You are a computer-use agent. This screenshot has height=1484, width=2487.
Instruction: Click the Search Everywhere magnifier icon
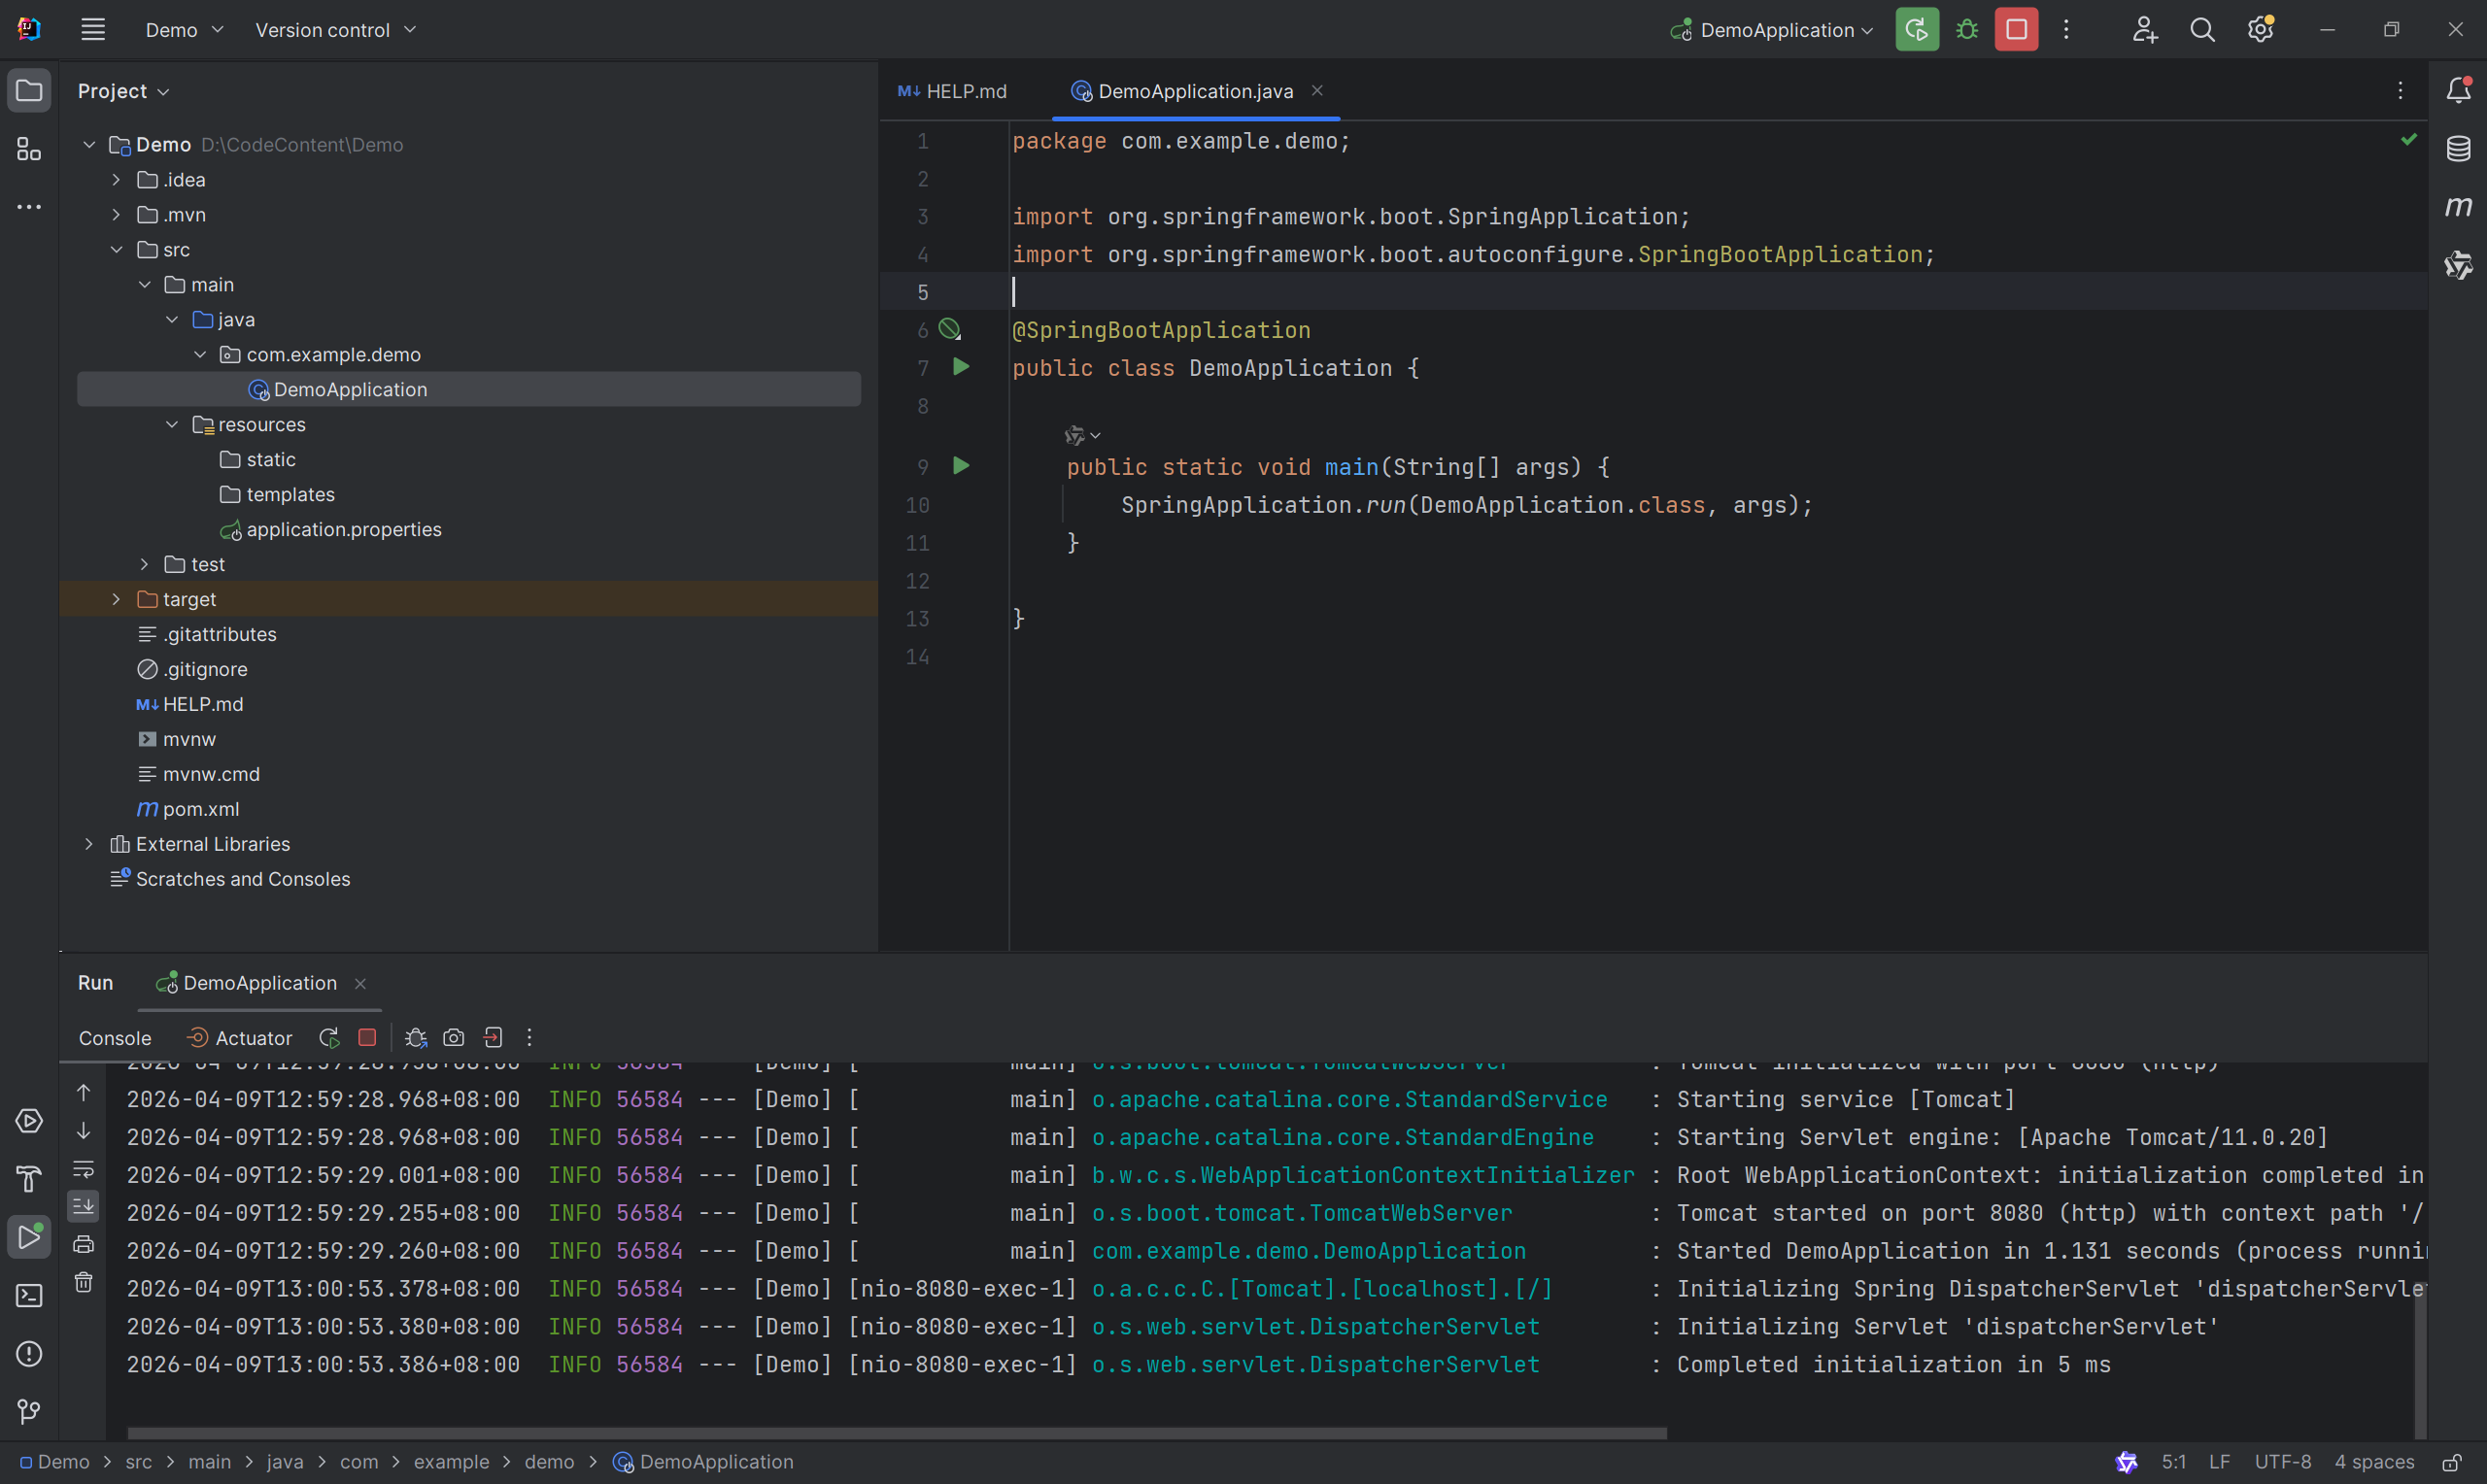tap(2201, 30)
